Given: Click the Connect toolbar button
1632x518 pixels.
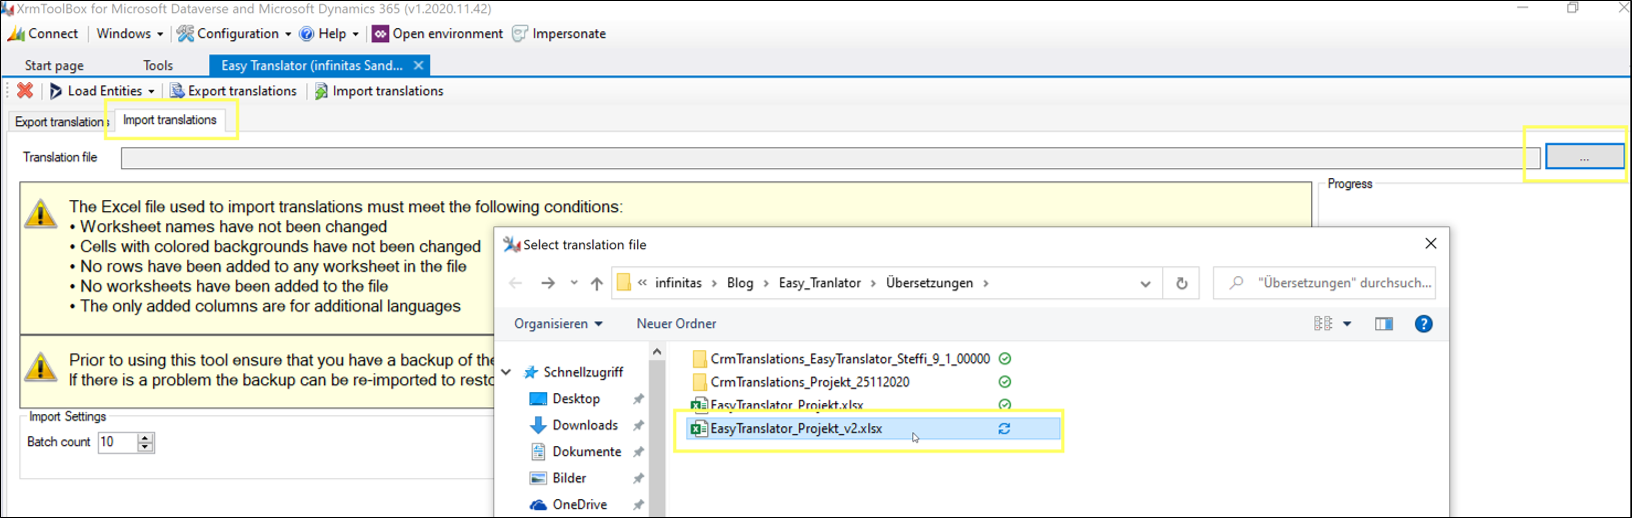Looking at the screenshot, I should coord(44,34).
